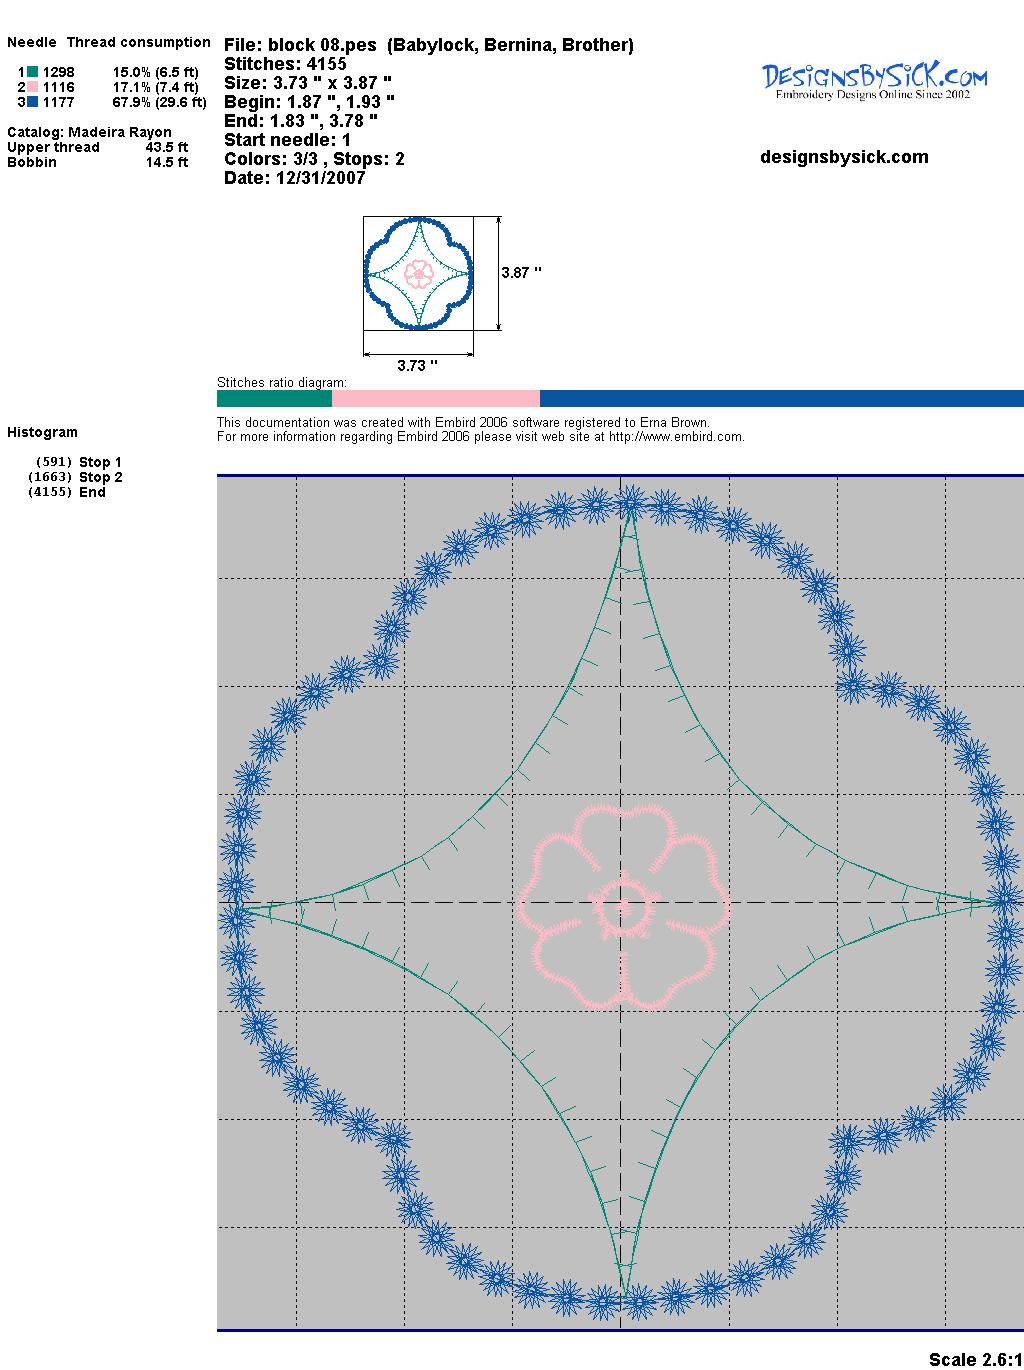Select the End entry in Histogram
The width and height of the screenshot is (1024, 1370).
[92, 492]
